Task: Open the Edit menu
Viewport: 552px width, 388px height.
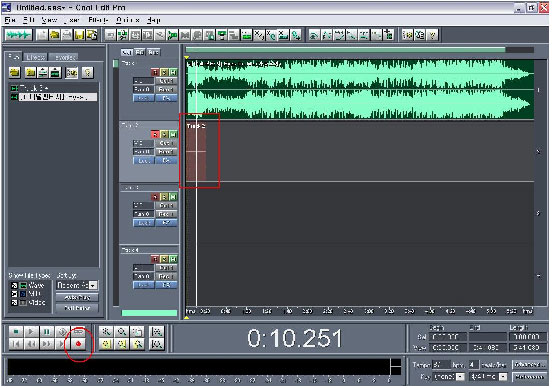Action: [29, 20]
